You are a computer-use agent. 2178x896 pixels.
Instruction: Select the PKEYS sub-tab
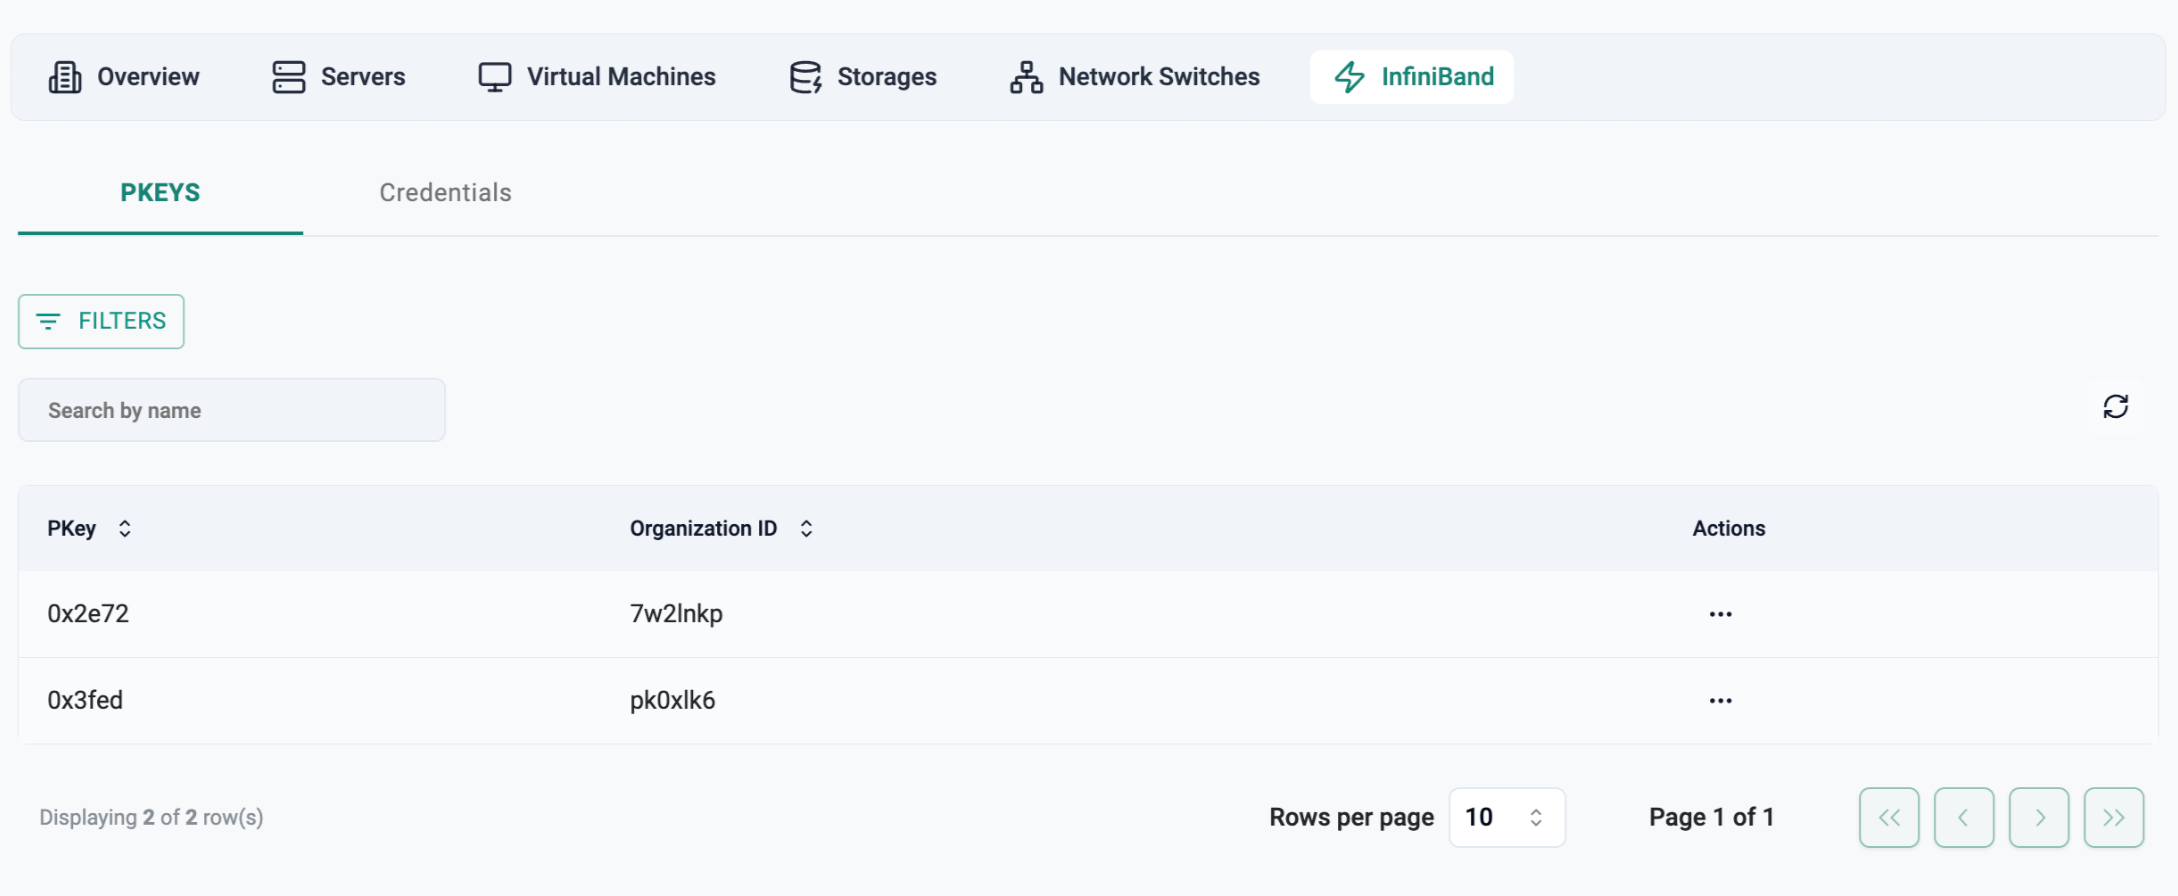pos(160,193)
